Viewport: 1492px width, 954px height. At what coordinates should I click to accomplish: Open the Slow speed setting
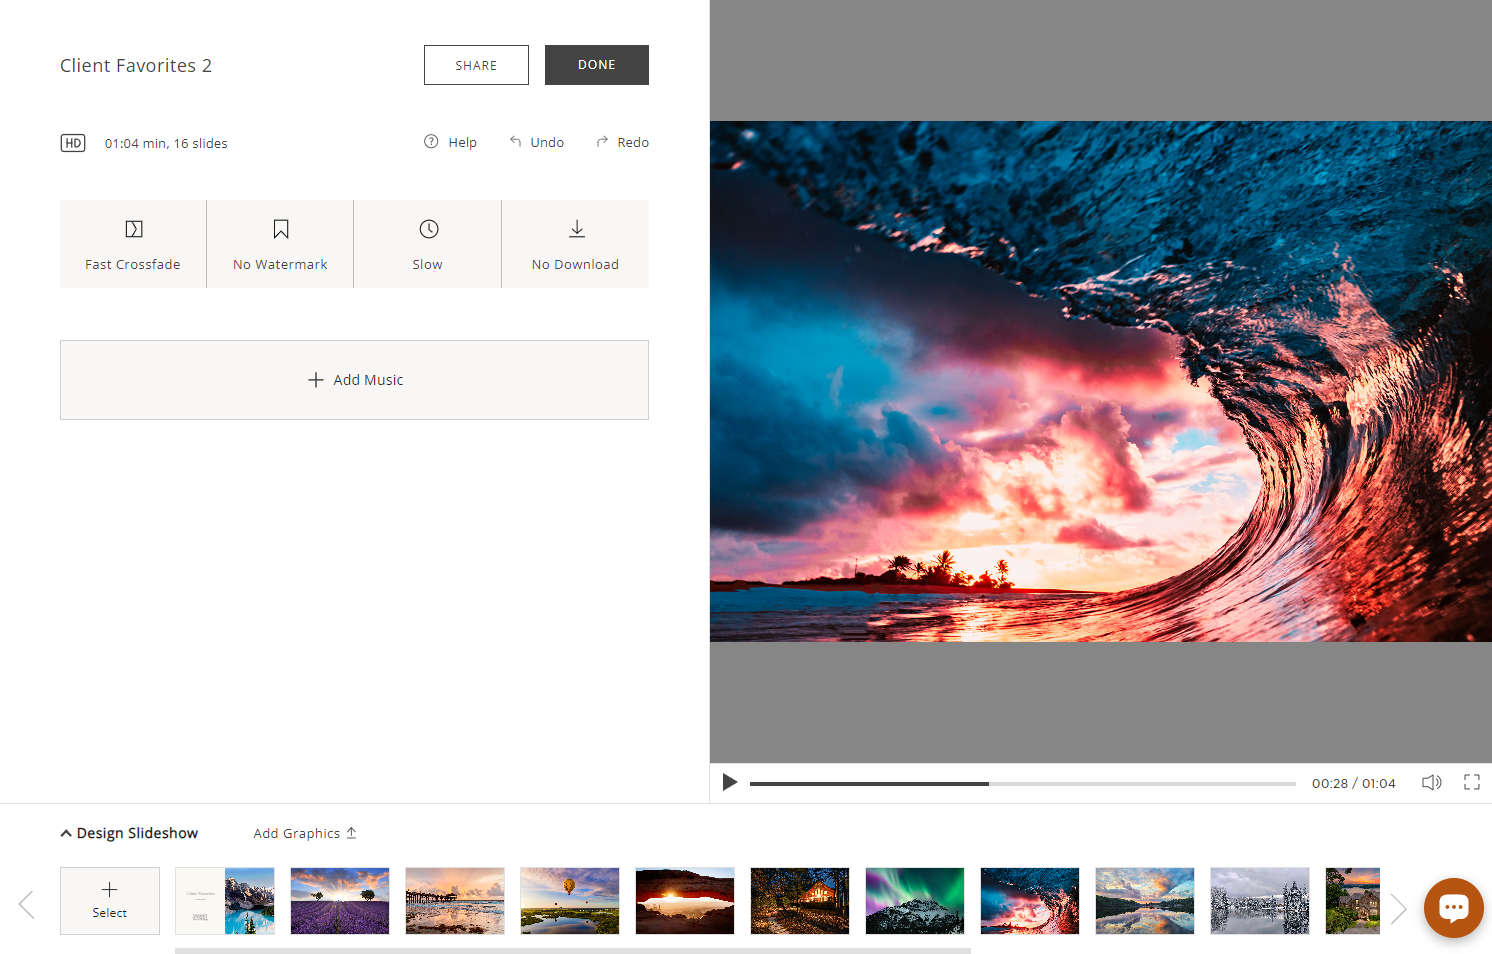[427, 244]
